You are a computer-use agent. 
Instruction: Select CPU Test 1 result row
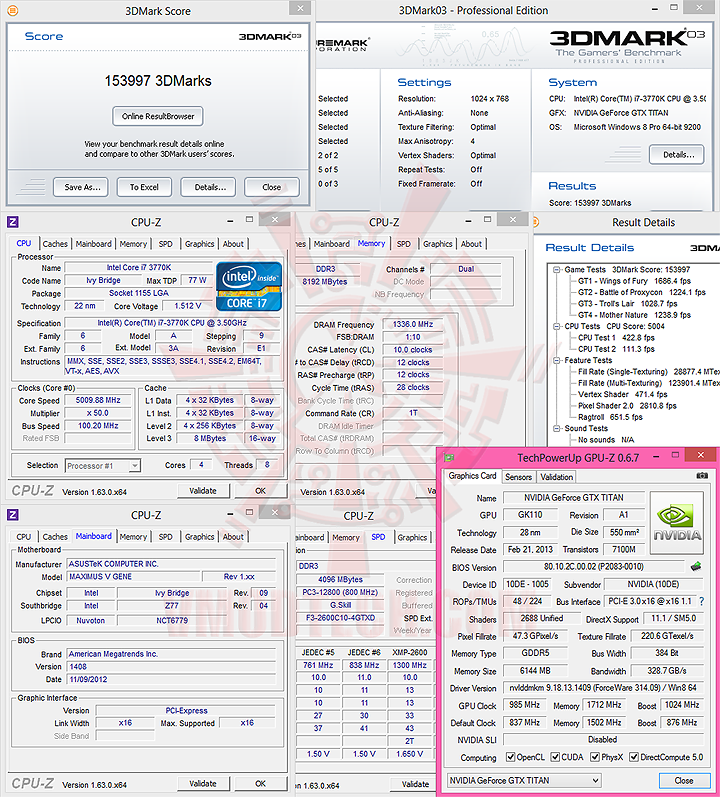pos(616,338)
